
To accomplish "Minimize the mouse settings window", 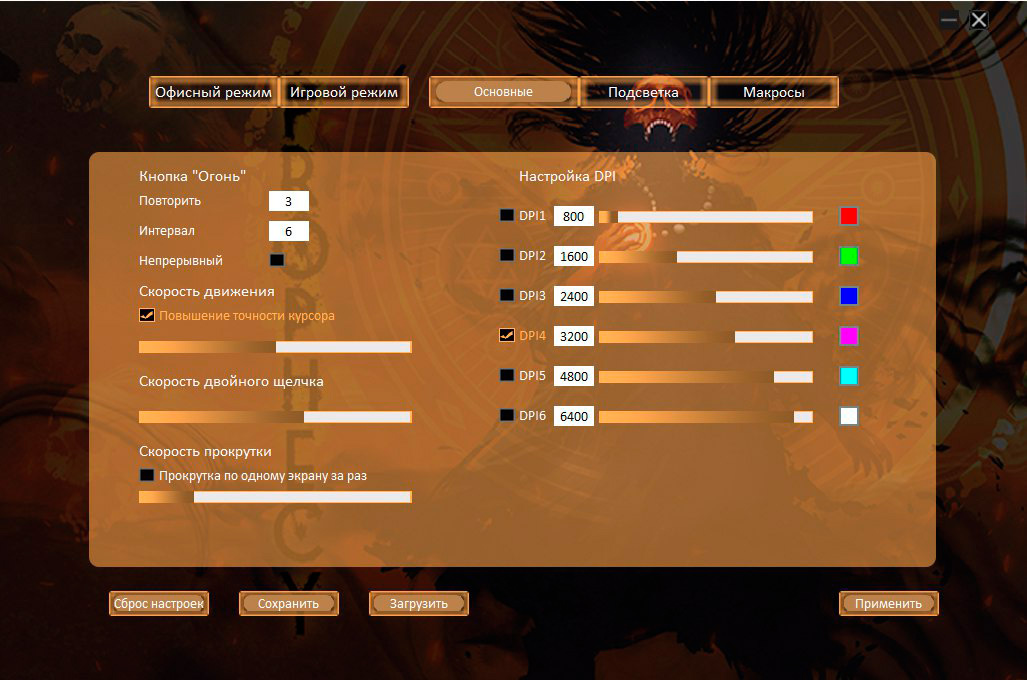I will click(x=949, y=20).
